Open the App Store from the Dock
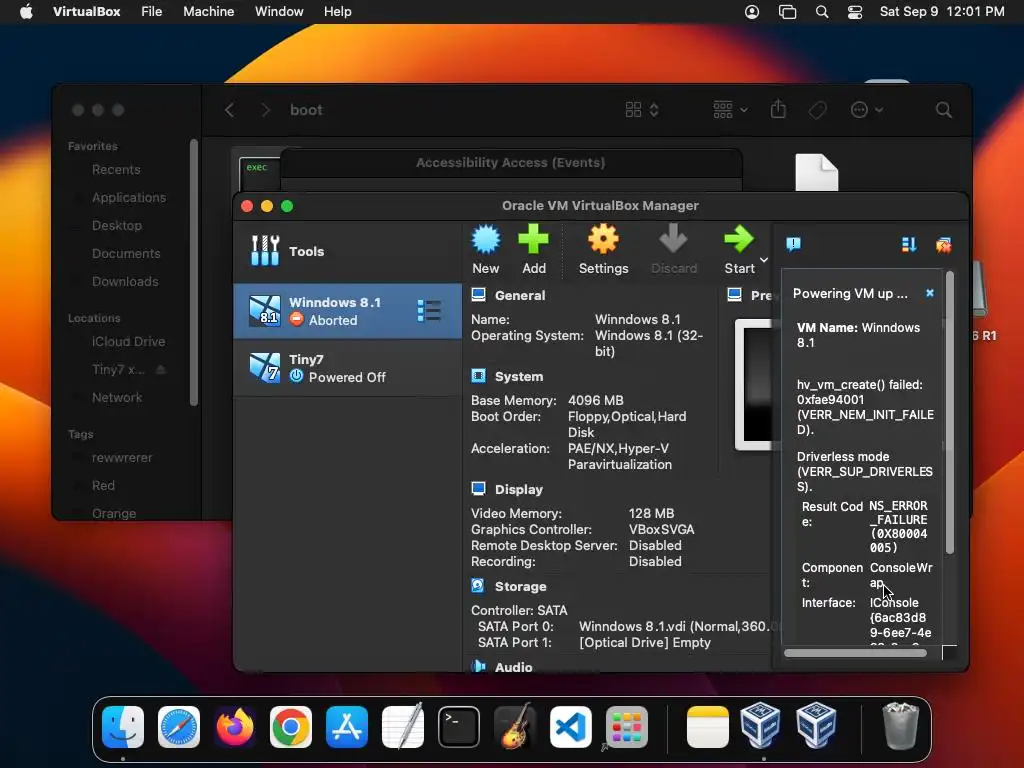This screenshot has width=1024, height=768. pyautogui.click(x=347, y=726)
